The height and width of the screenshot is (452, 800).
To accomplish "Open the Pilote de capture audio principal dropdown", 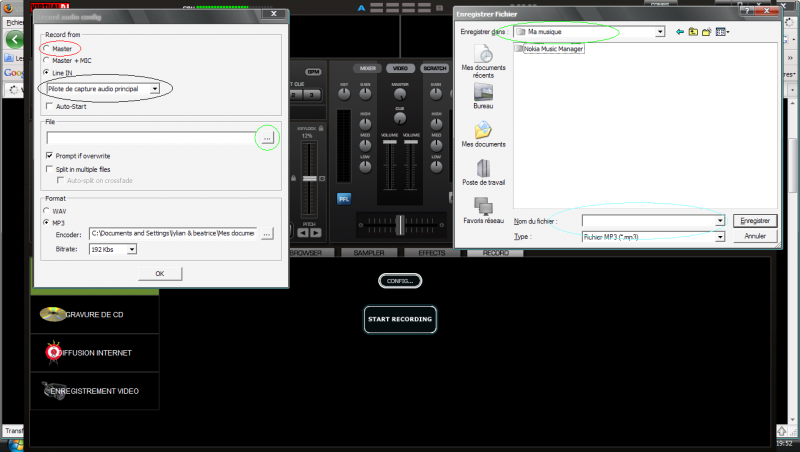I will pyautogui.click(x=154, y=89).
